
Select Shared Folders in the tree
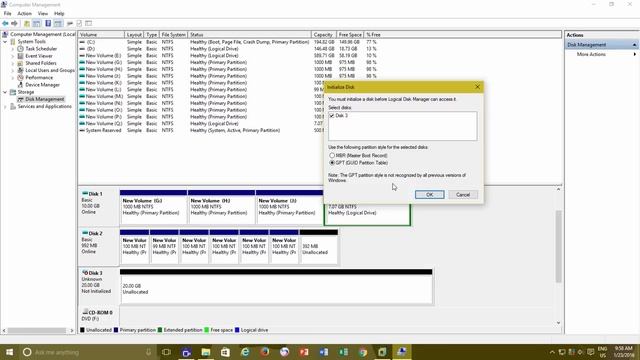(41, 63)
